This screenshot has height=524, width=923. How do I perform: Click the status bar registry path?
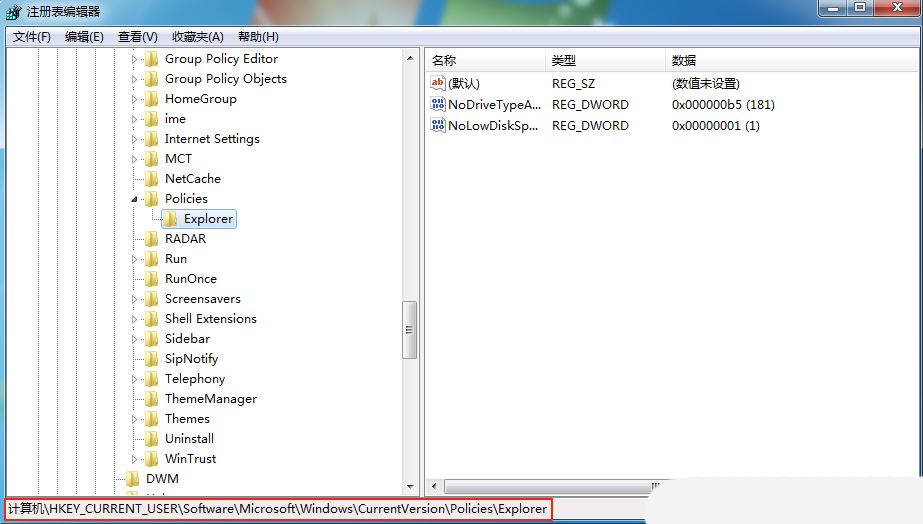click(278, 509)
